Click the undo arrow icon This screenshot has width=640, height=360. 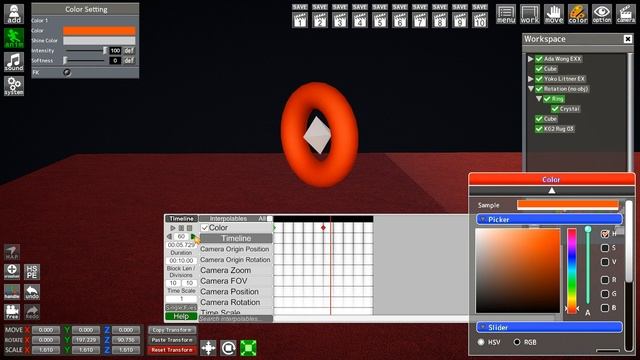click(x=32, y=292)
